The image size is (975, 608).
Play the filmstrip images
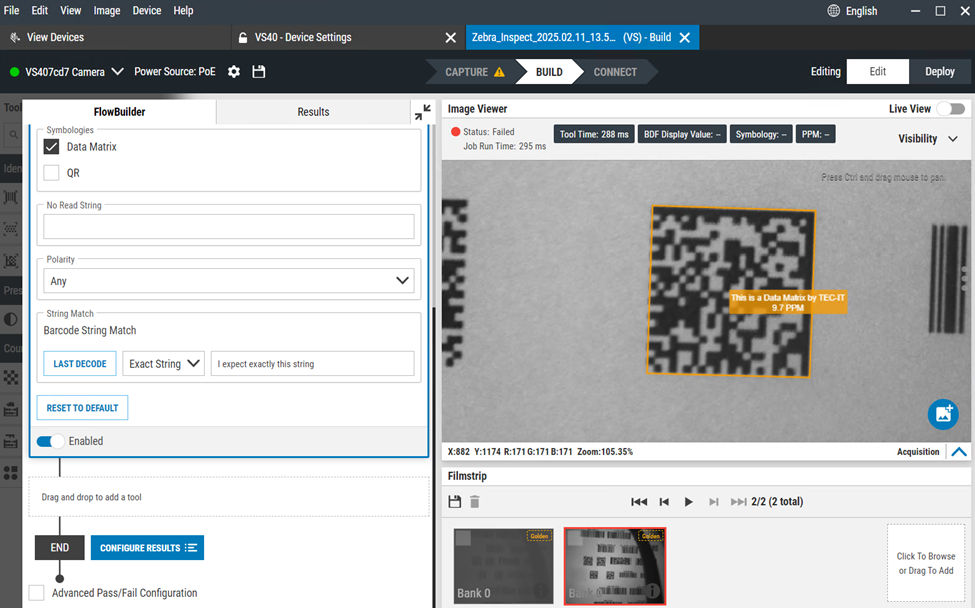point(688,502)
